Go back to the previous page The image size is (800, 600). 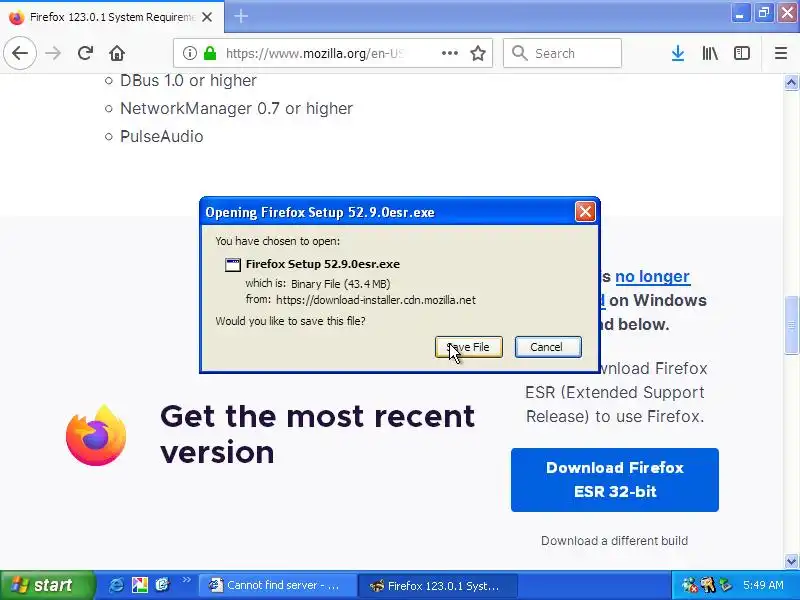point(20,53)
